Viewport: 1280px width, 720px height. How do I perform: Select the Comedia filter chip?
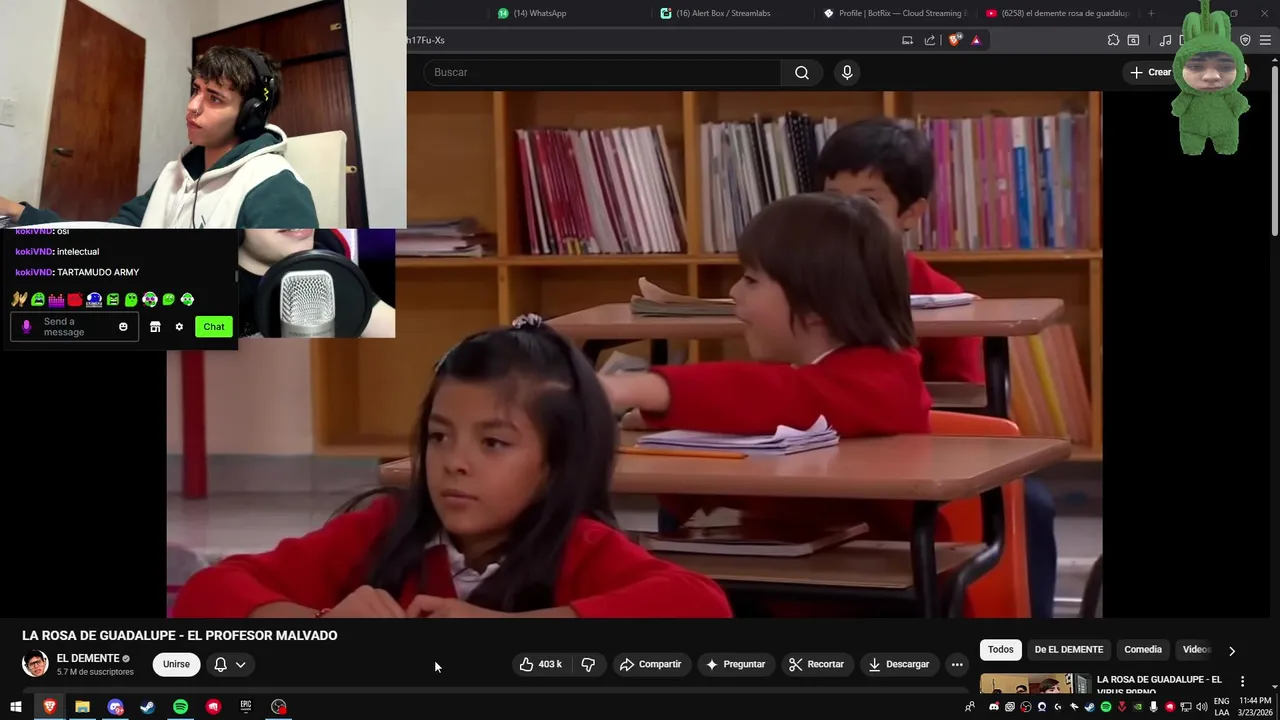(x=1143, y=649)
